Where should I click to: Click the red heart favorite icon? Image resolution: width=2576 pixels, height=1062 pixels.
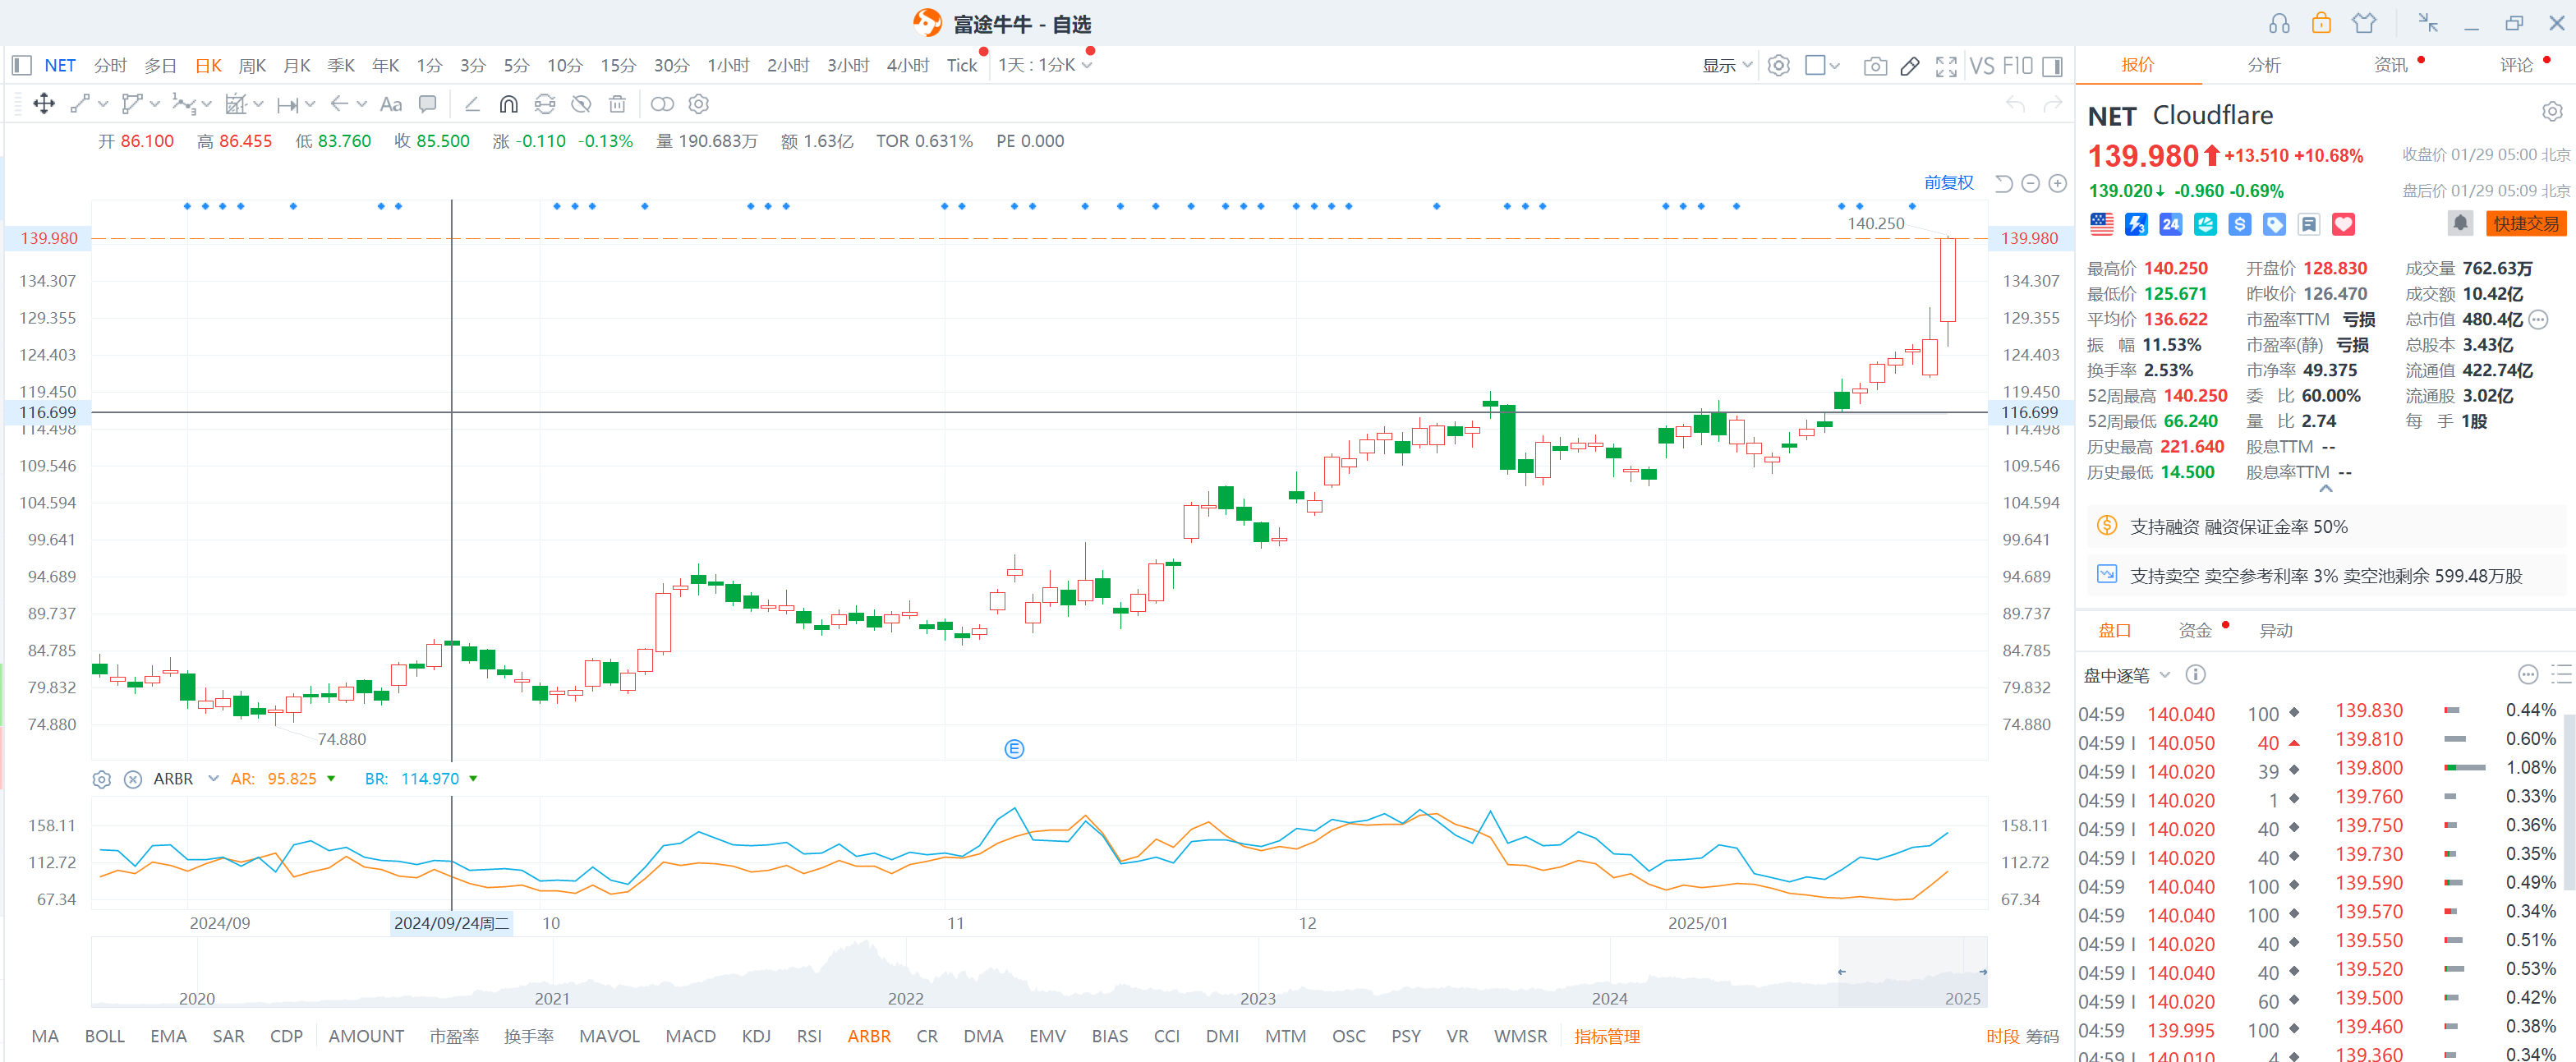click(x=2343, y=224)
